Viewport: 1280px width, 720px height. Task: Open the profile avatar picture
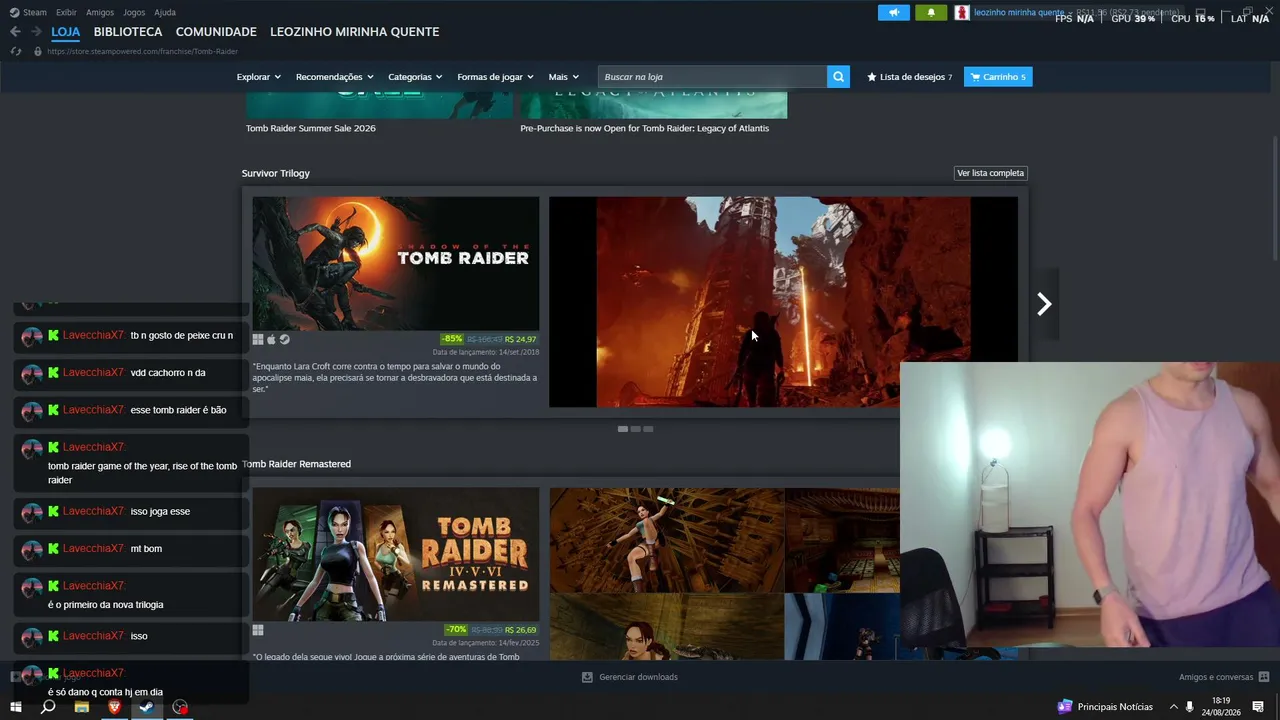tap(962, 13)
